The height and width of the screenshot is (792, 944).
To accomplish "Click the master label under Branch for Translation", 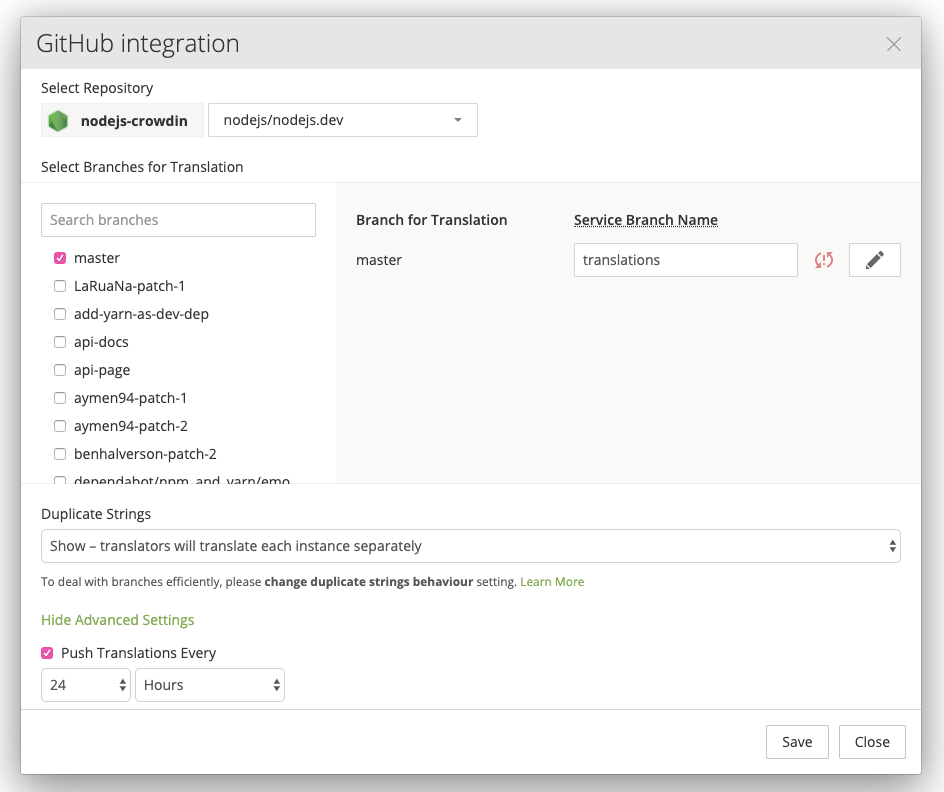I will point(379,260).
